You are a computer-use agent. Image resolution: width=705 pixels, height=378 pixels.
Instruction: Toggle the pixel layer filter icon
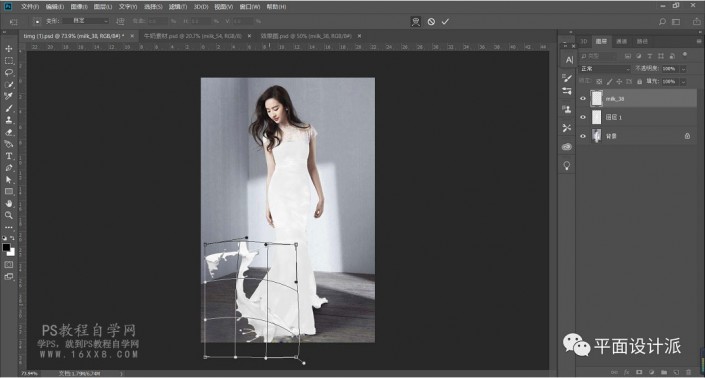coord(628,56)
